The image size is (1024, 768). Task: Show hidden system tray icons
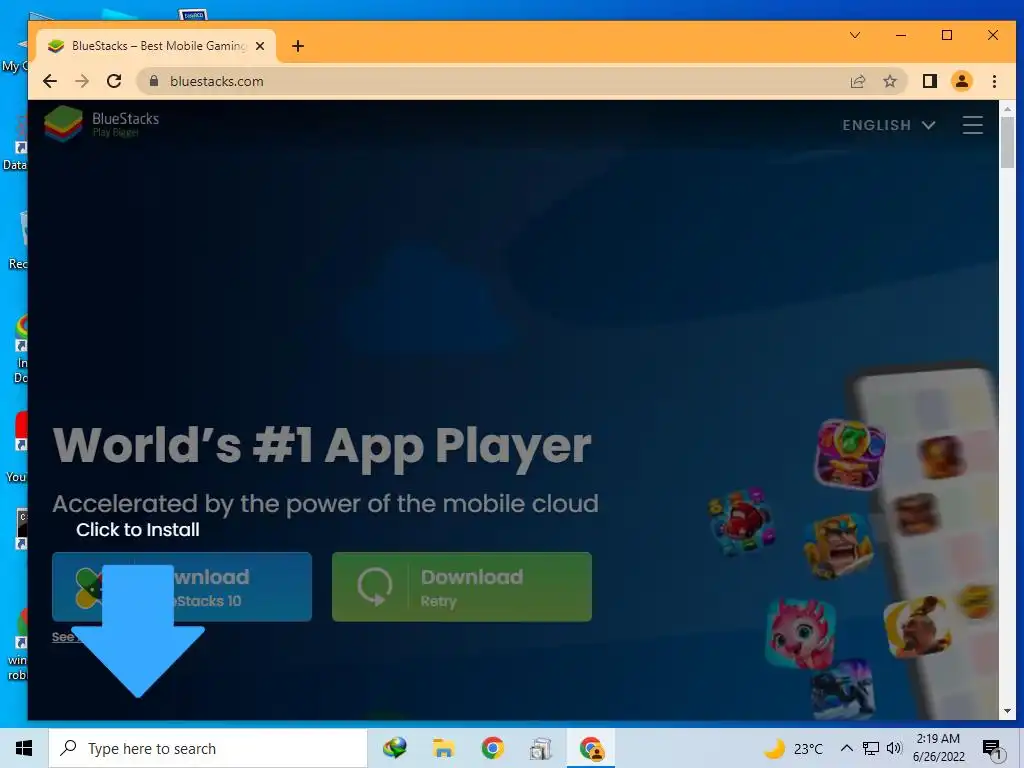pos(846,748)
